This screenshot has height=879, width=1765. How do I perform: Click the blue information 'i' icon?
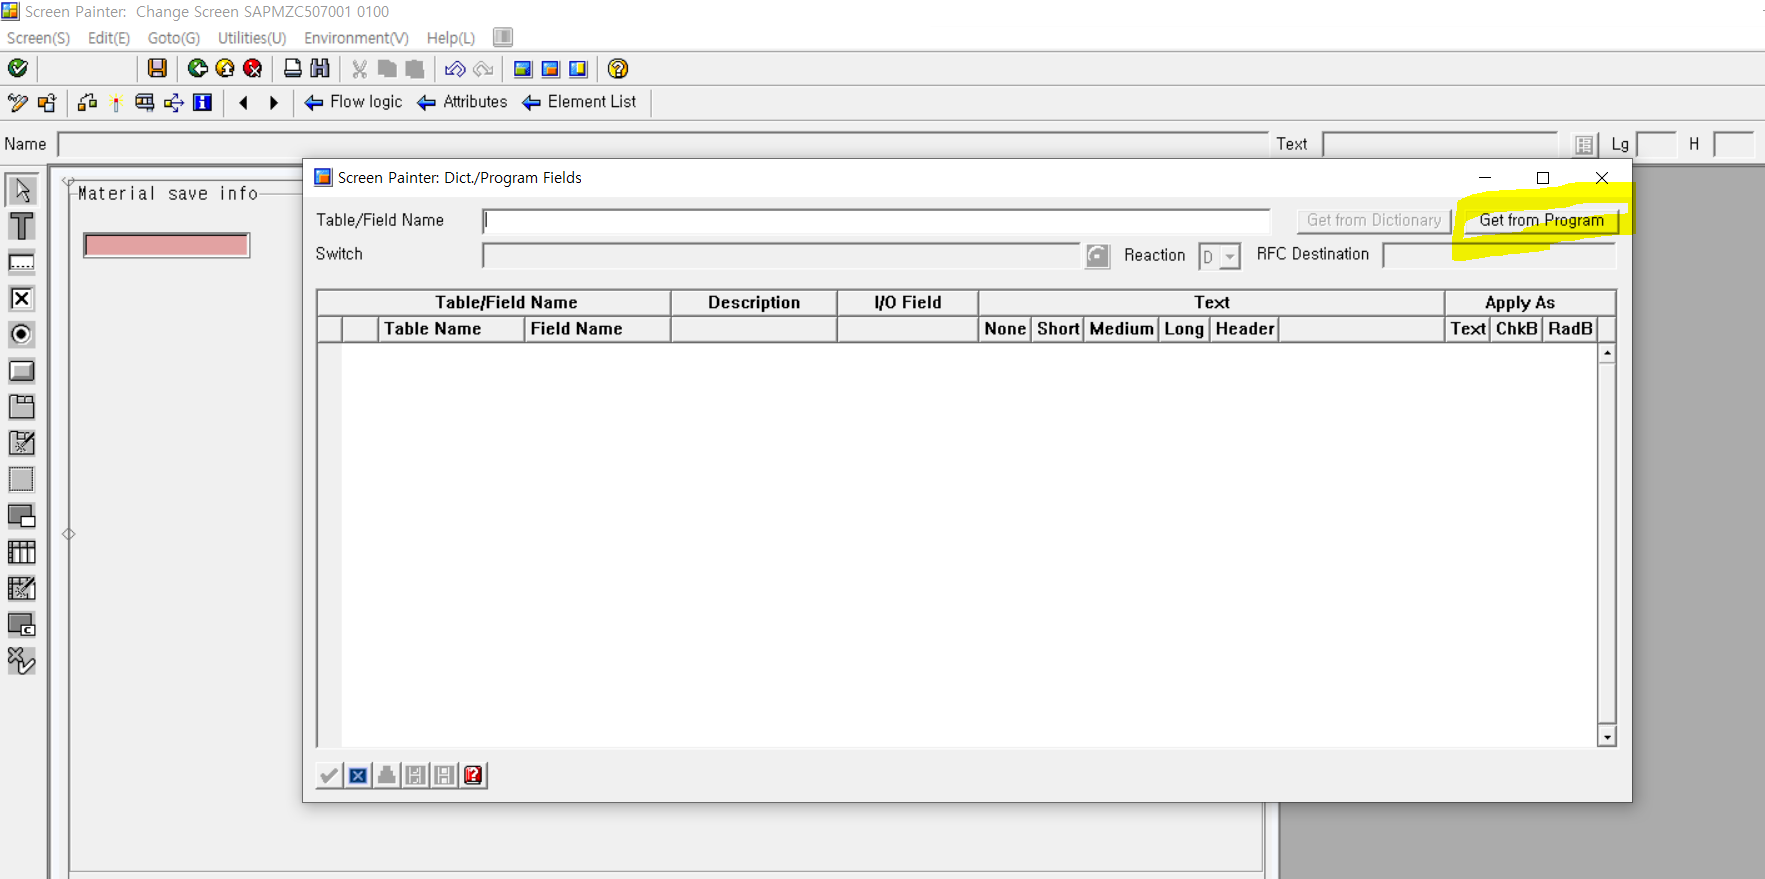(x=202, y=102)
